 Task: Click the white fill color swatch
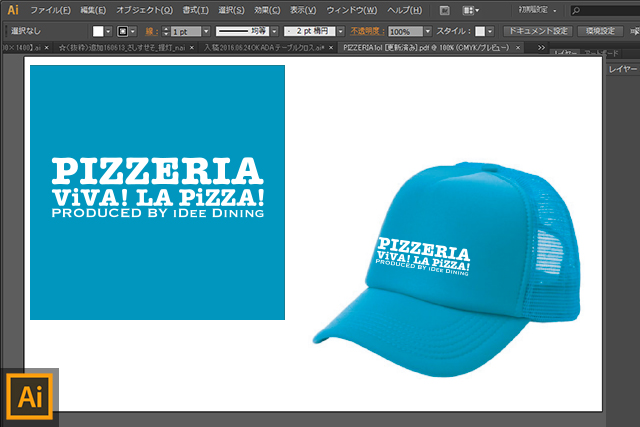coord(99,31)
